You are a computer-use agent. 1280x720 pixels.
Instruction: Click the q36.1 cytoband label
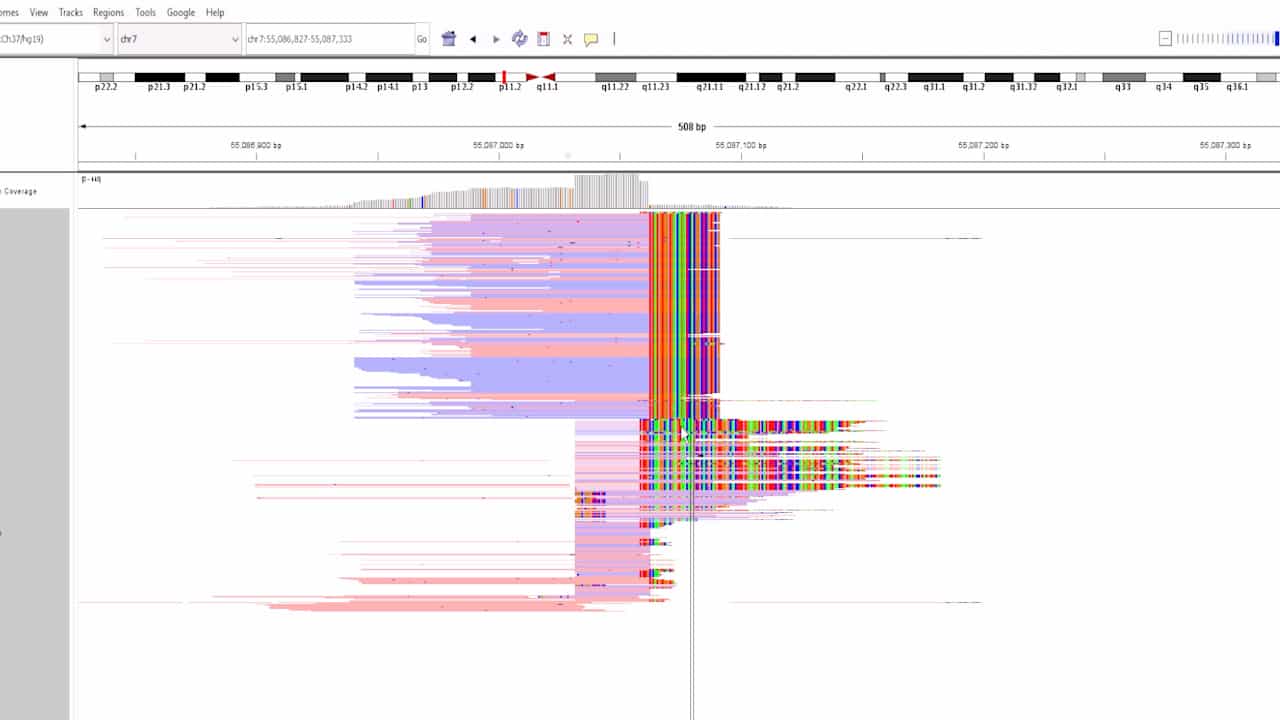(x=1237, y=87)
